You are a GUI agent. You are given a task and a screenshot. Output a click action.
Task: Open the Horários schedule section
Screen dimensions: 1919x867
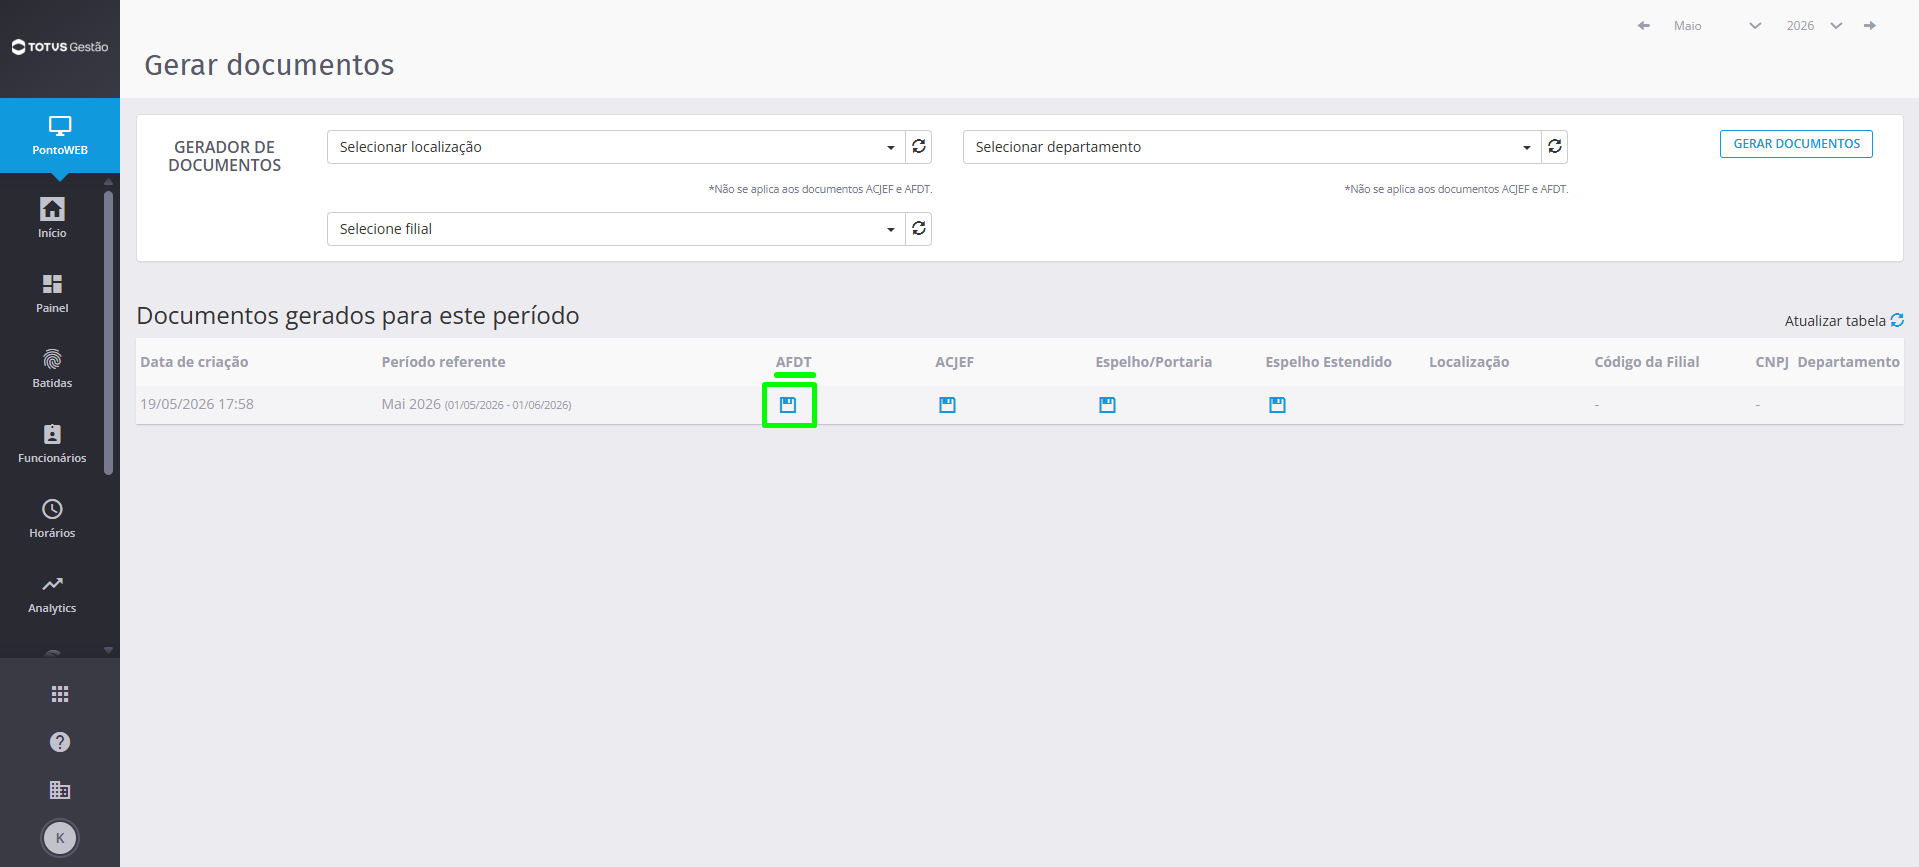click(x=52, y=518)
